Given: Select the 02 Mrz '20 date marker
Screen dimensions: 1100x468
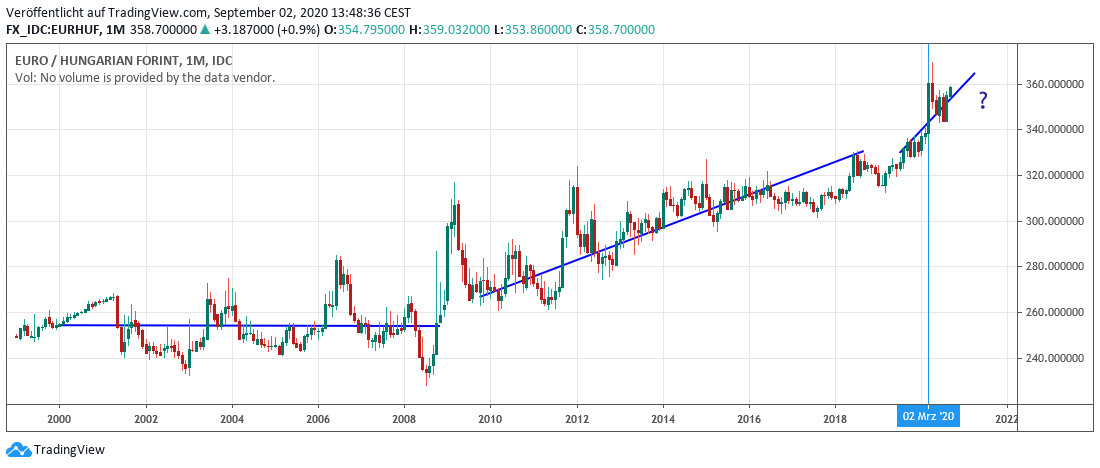Looking at the screenshot, I should click(928, 416).
